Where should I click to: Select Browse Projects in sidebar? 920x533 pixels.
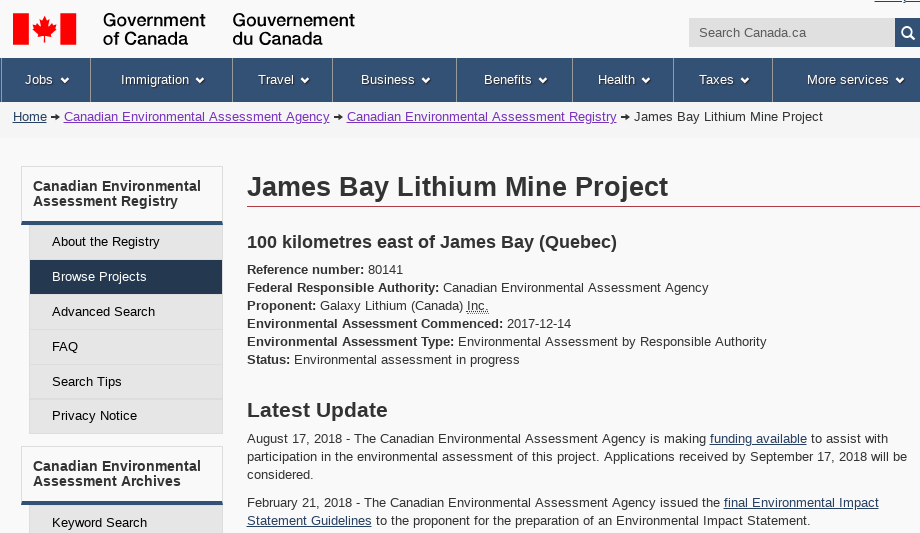pyautogui.click(x=126, y=276)
